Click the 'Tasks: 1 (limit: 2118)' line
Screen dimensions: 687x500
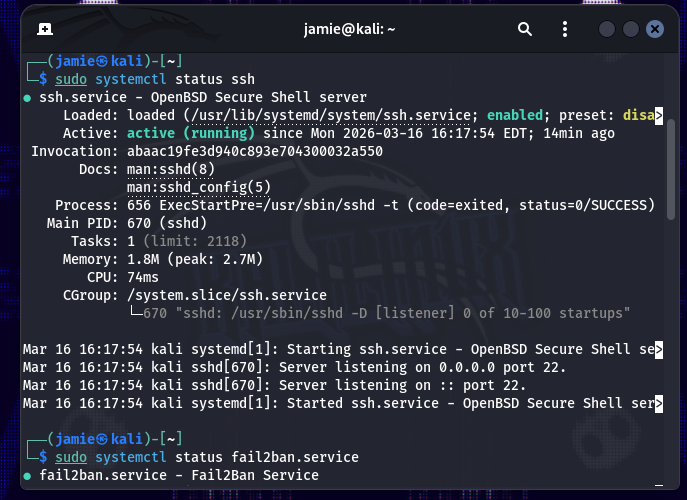click(x=159, y=241)
